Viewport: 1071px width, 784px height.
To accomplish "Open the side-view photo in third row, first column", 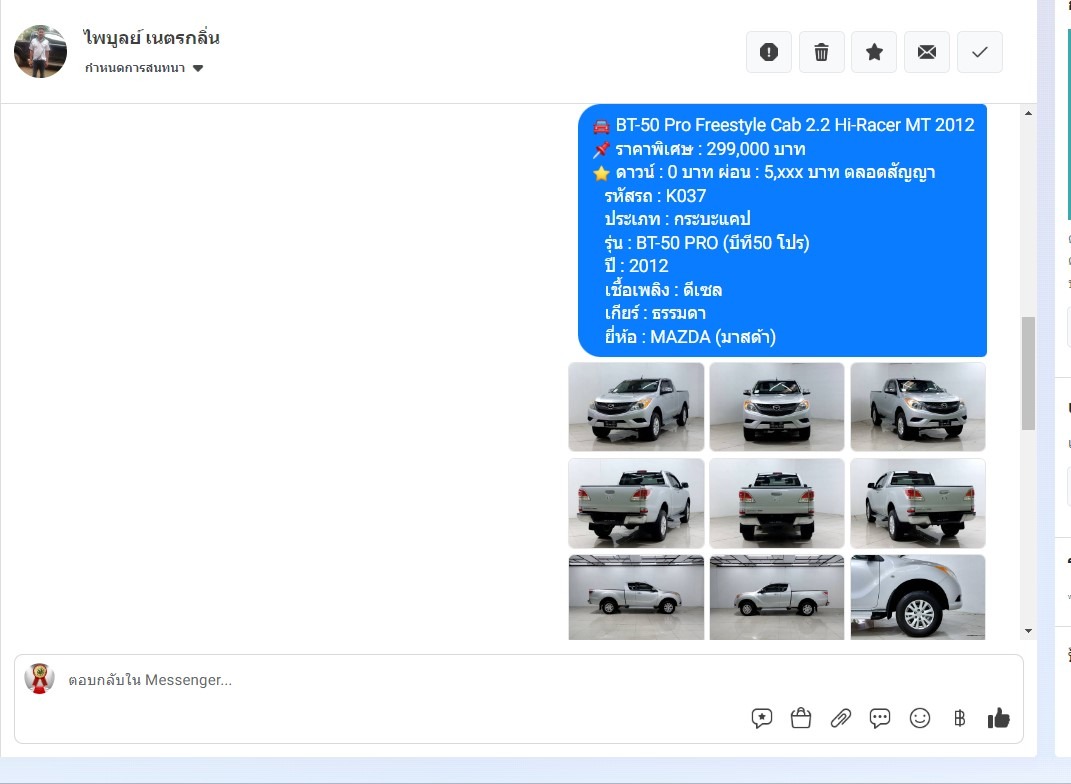I will [x=636, y=598].
